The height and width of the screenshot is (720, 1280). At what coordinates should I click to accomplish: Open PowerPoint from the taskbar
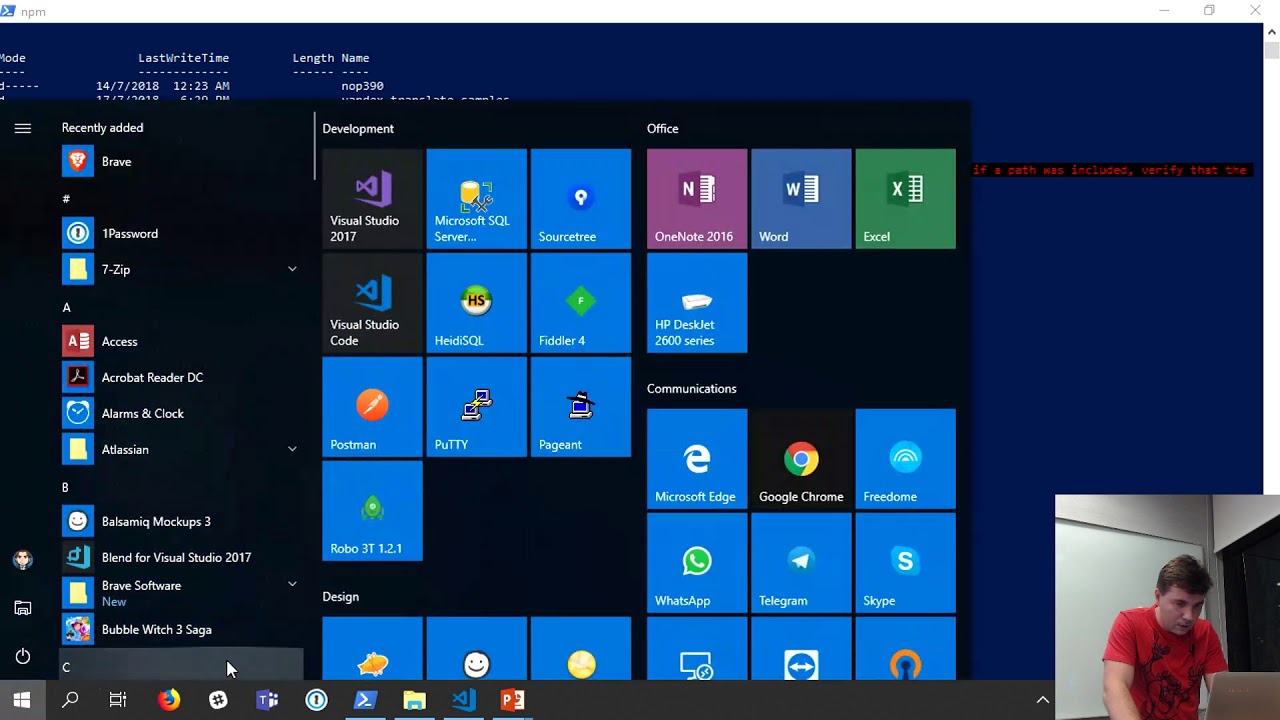tap(512, 700)
